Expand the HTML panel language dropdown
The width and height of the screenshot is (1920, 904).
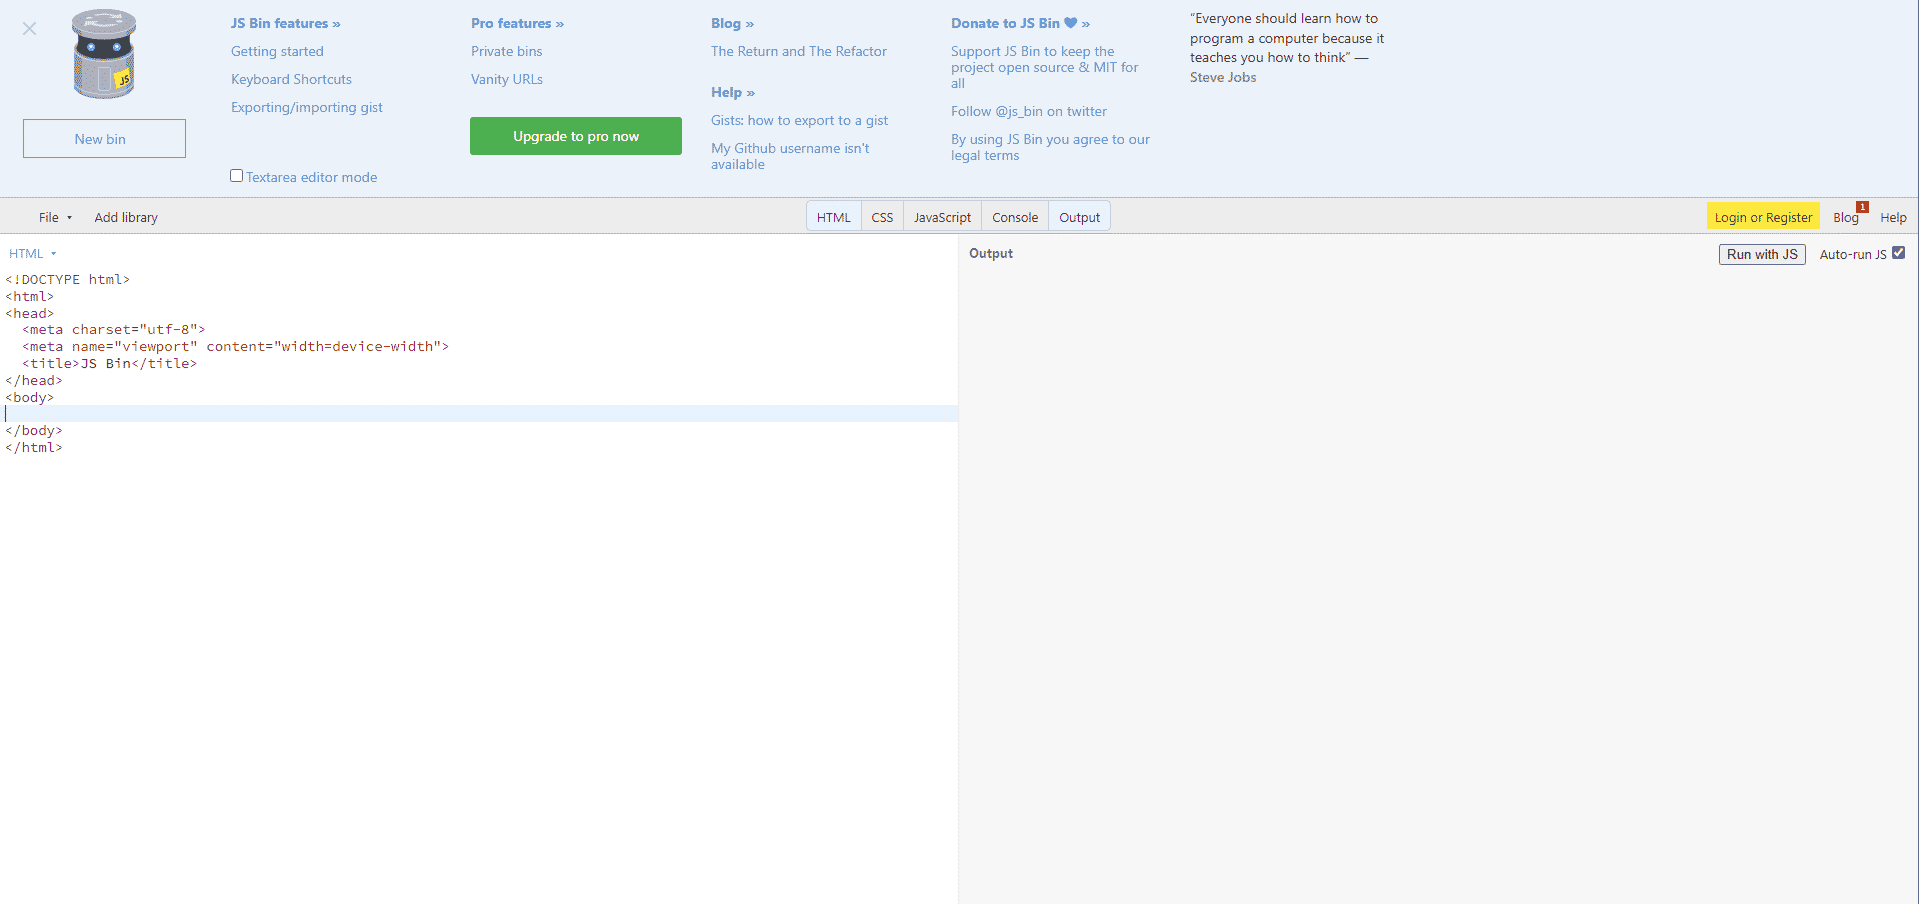(x=33, y=254)
